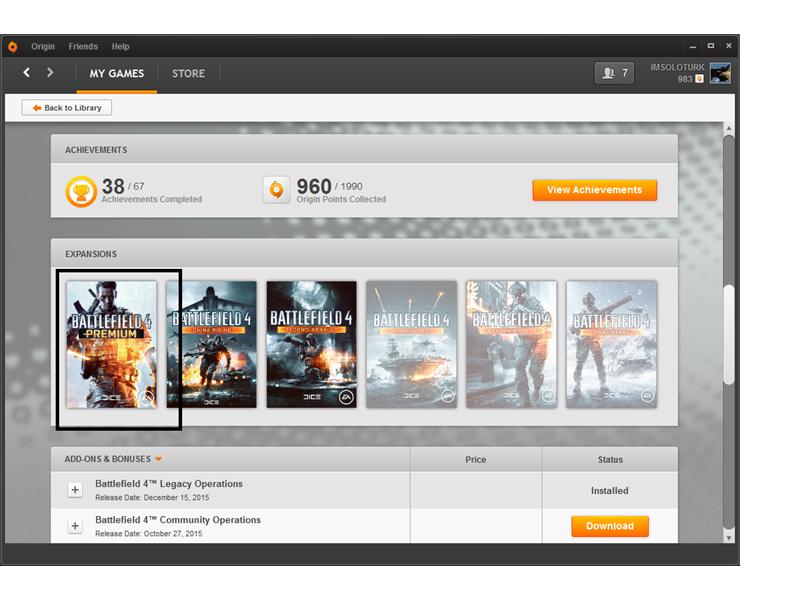Viewport: 800px width, 600px height.
Task: Click Release Date: December 15, 2015
Action: pos(152,497)
